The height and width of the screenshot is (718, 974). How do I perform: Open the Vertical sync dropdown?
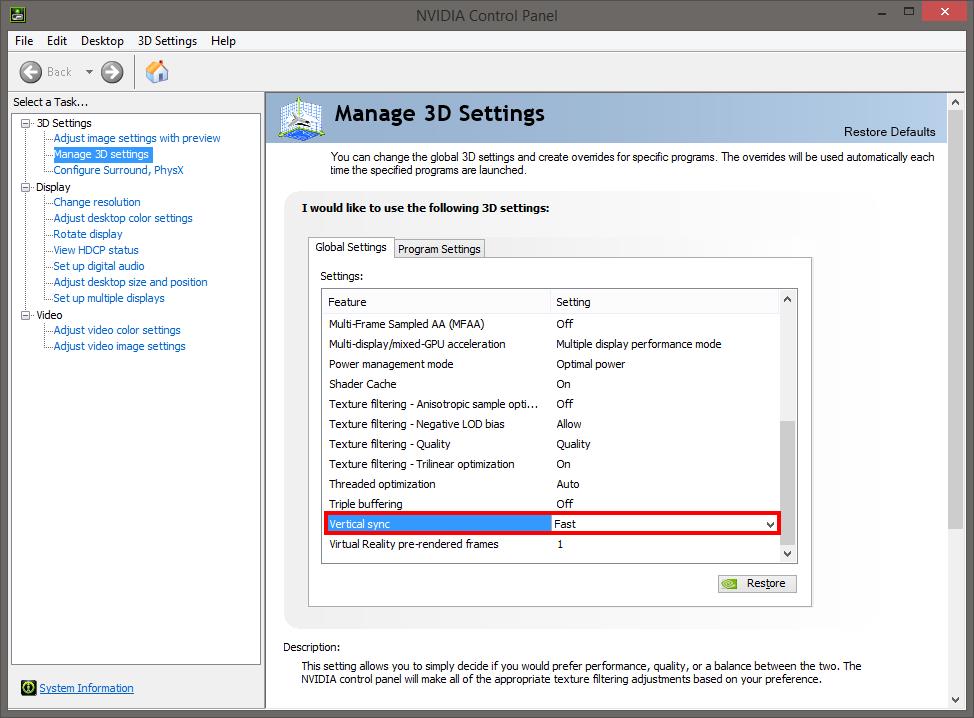click(x=770, y=524)
